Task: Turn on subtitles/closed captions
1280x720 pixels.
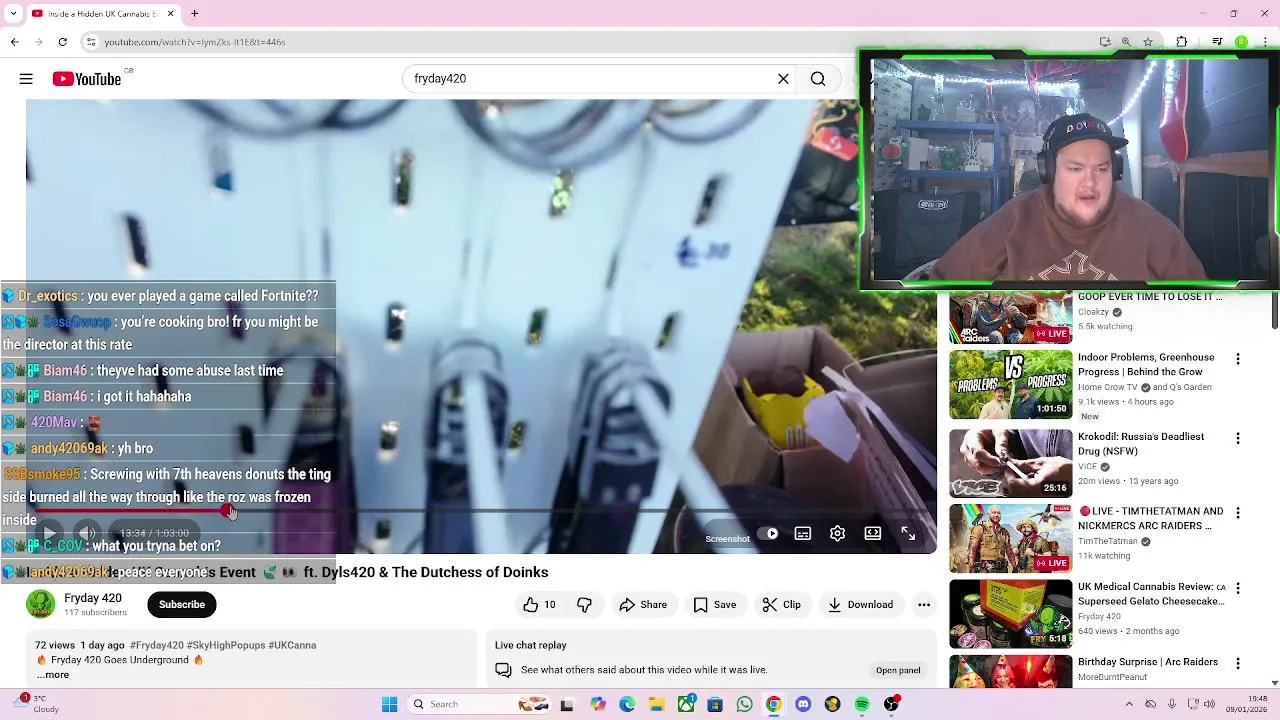Action: point(803,534)
